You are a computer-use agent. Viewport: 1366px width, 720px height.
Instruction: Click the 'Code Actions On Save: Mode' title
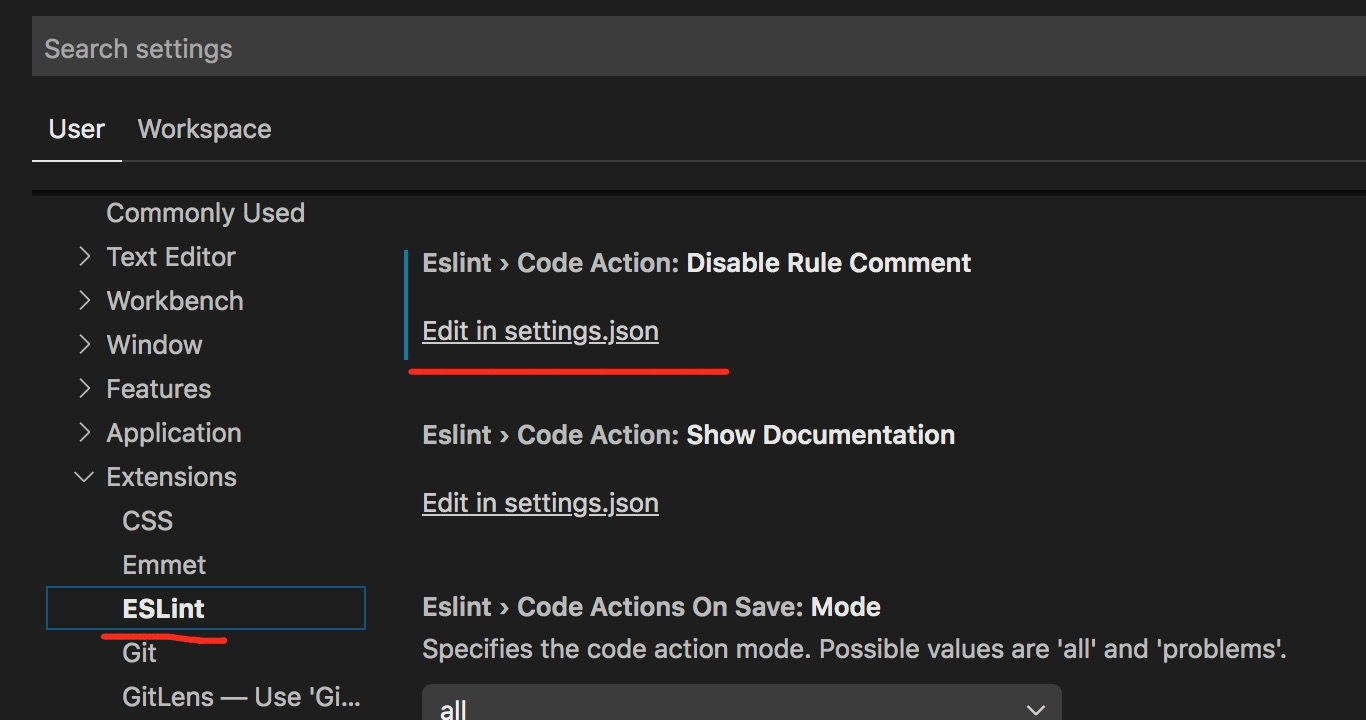point(651,607)
